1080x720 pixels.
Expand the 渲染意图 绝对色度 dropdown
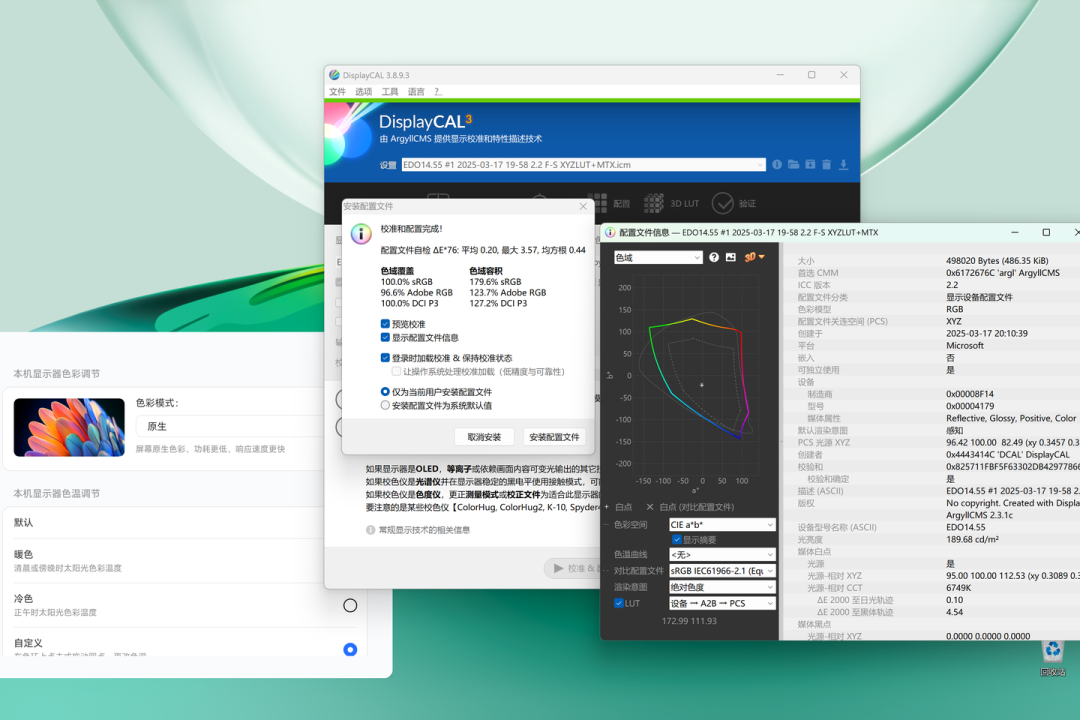(x=722, y=587)
